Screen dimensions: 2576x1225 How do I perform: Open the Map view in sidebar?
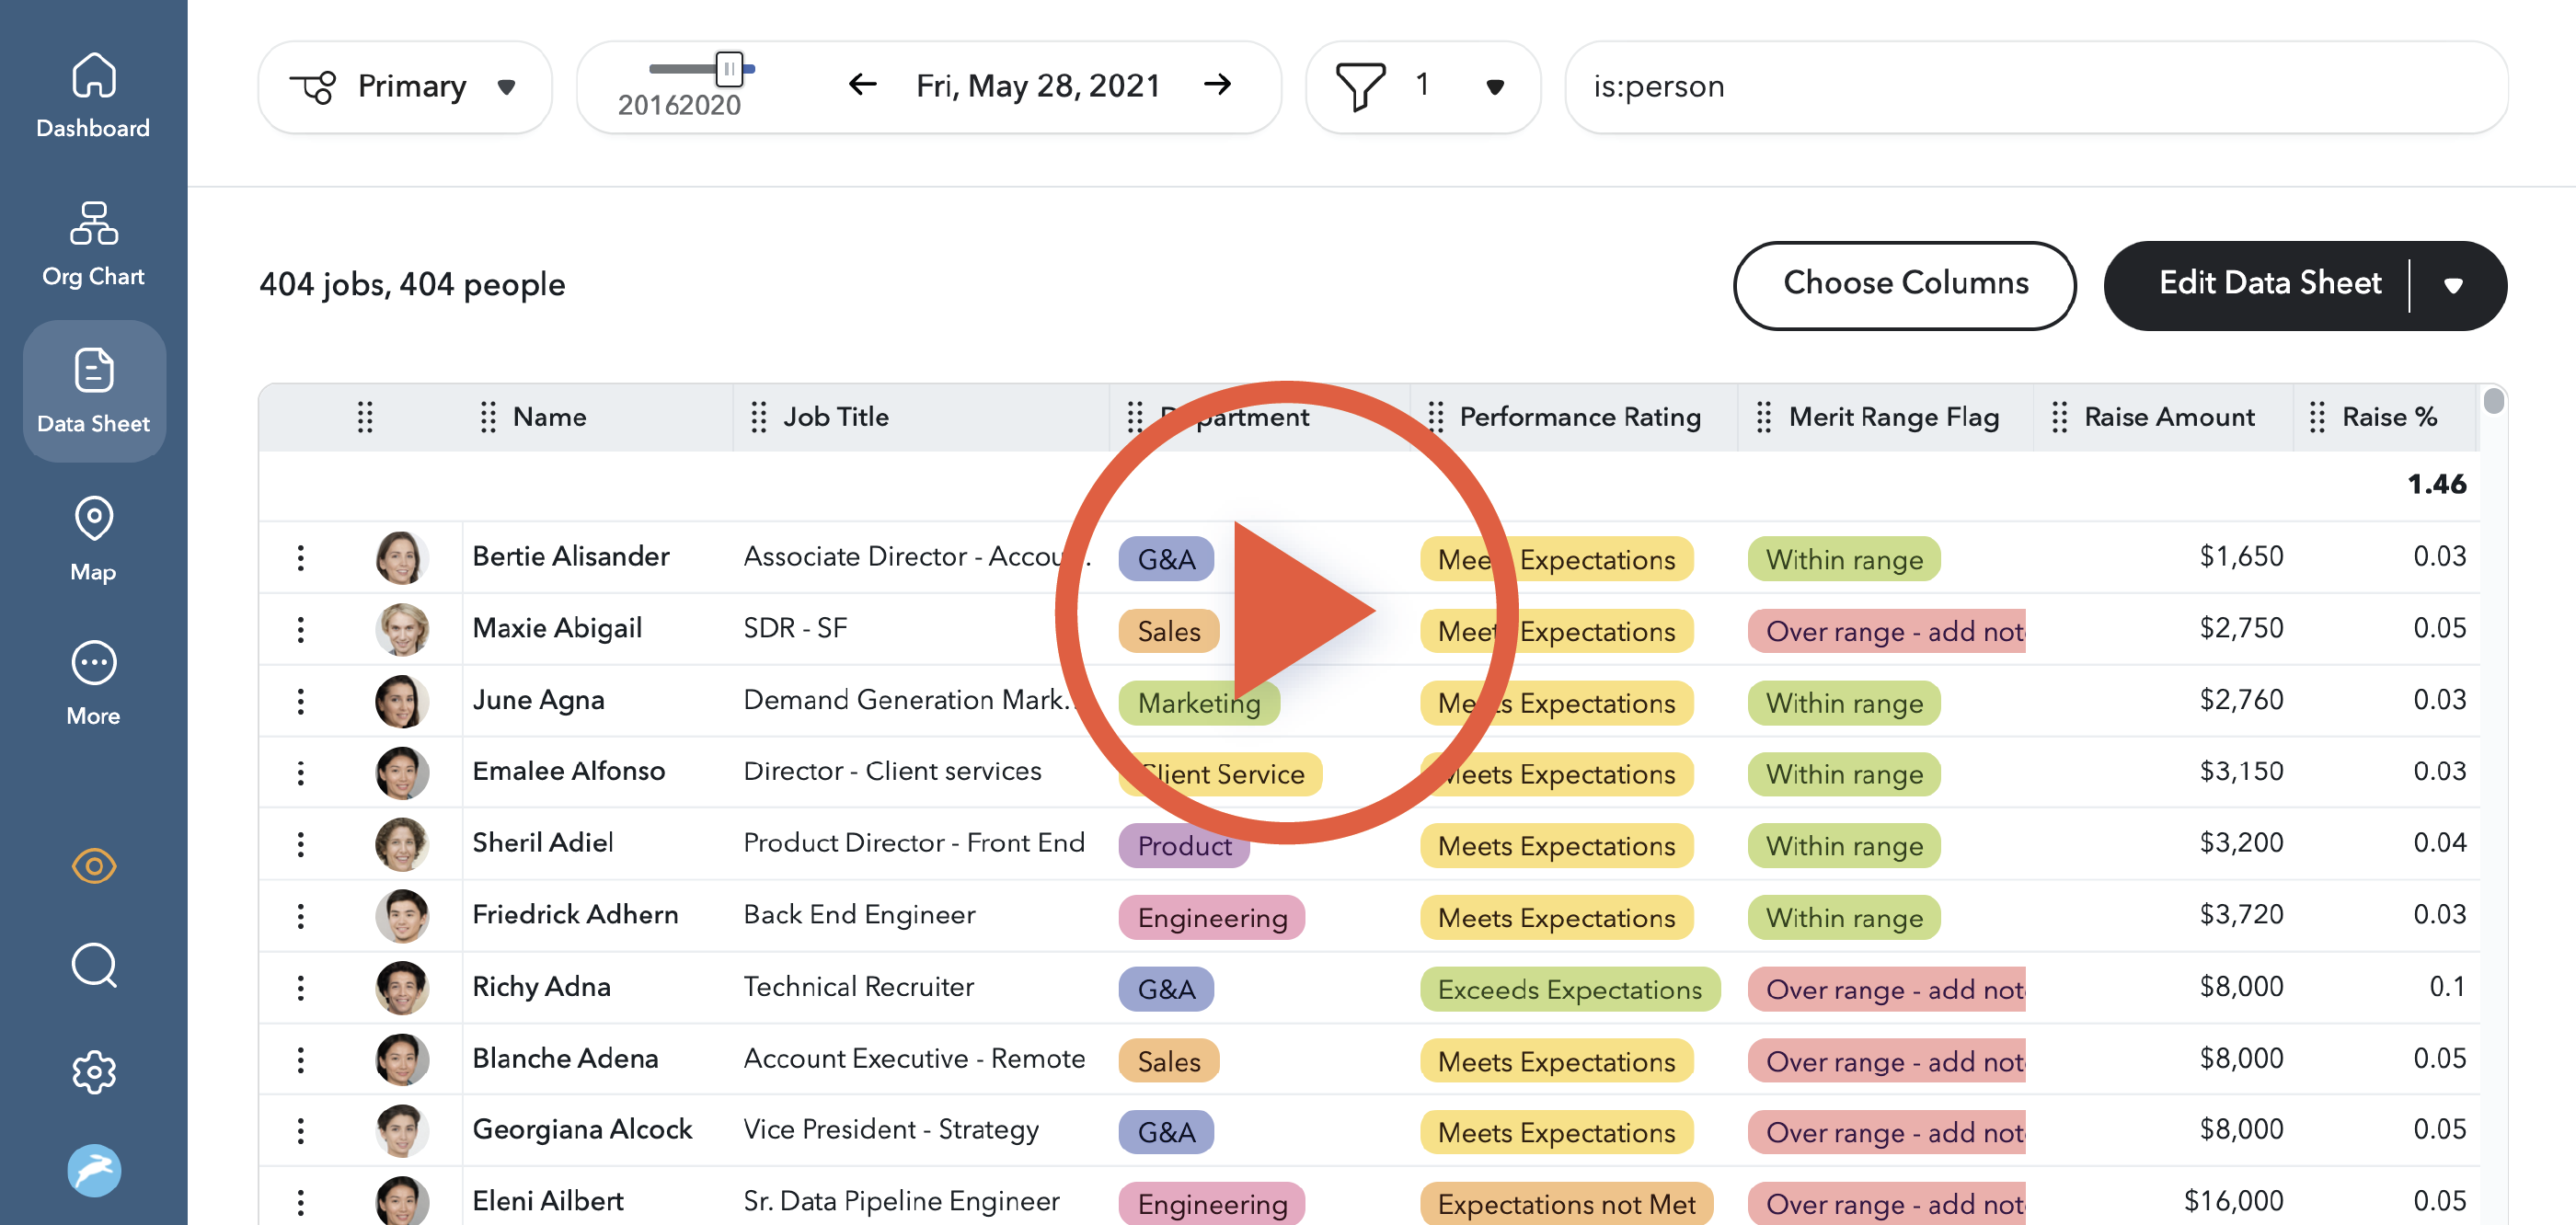click(93, 538)
